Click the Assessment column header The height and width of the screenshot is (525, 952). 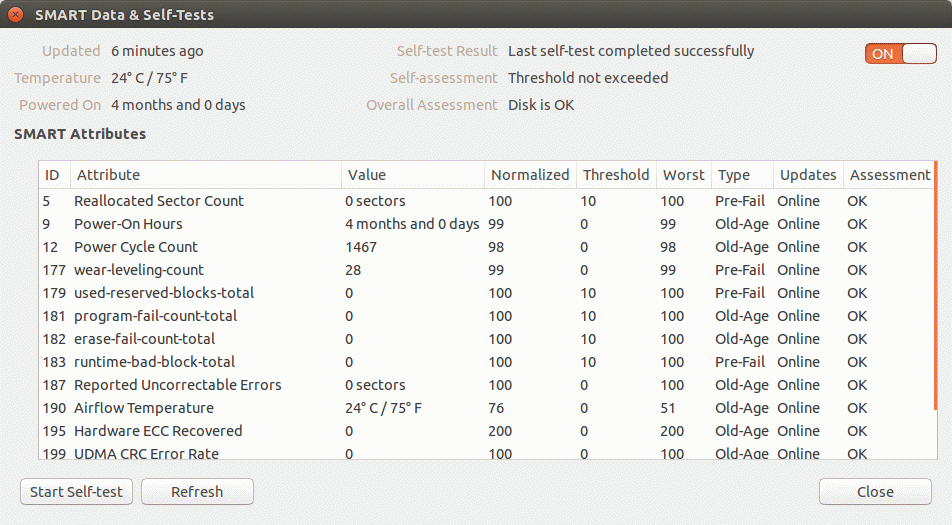[889, 175]
